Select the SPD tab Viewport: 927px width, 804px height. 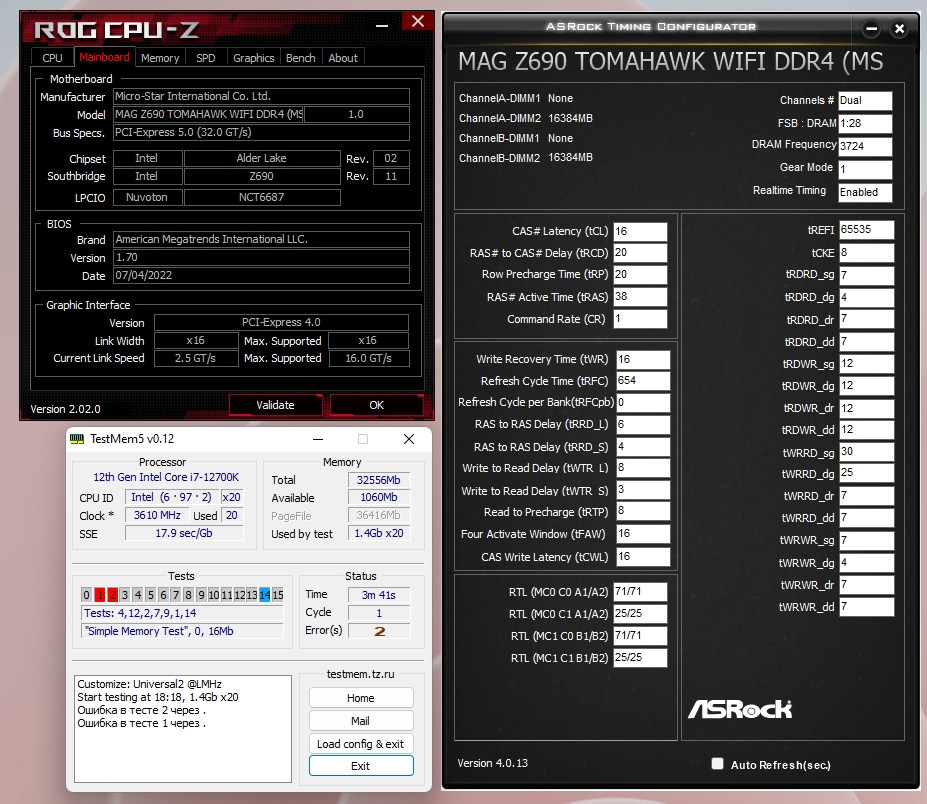point(206,58)
